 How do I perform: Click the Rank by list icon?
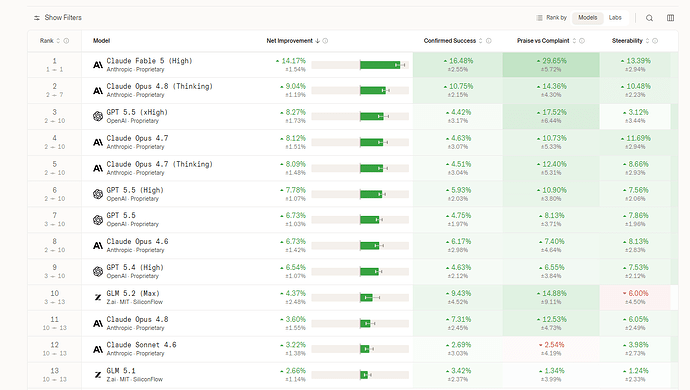tap(540, 18)
